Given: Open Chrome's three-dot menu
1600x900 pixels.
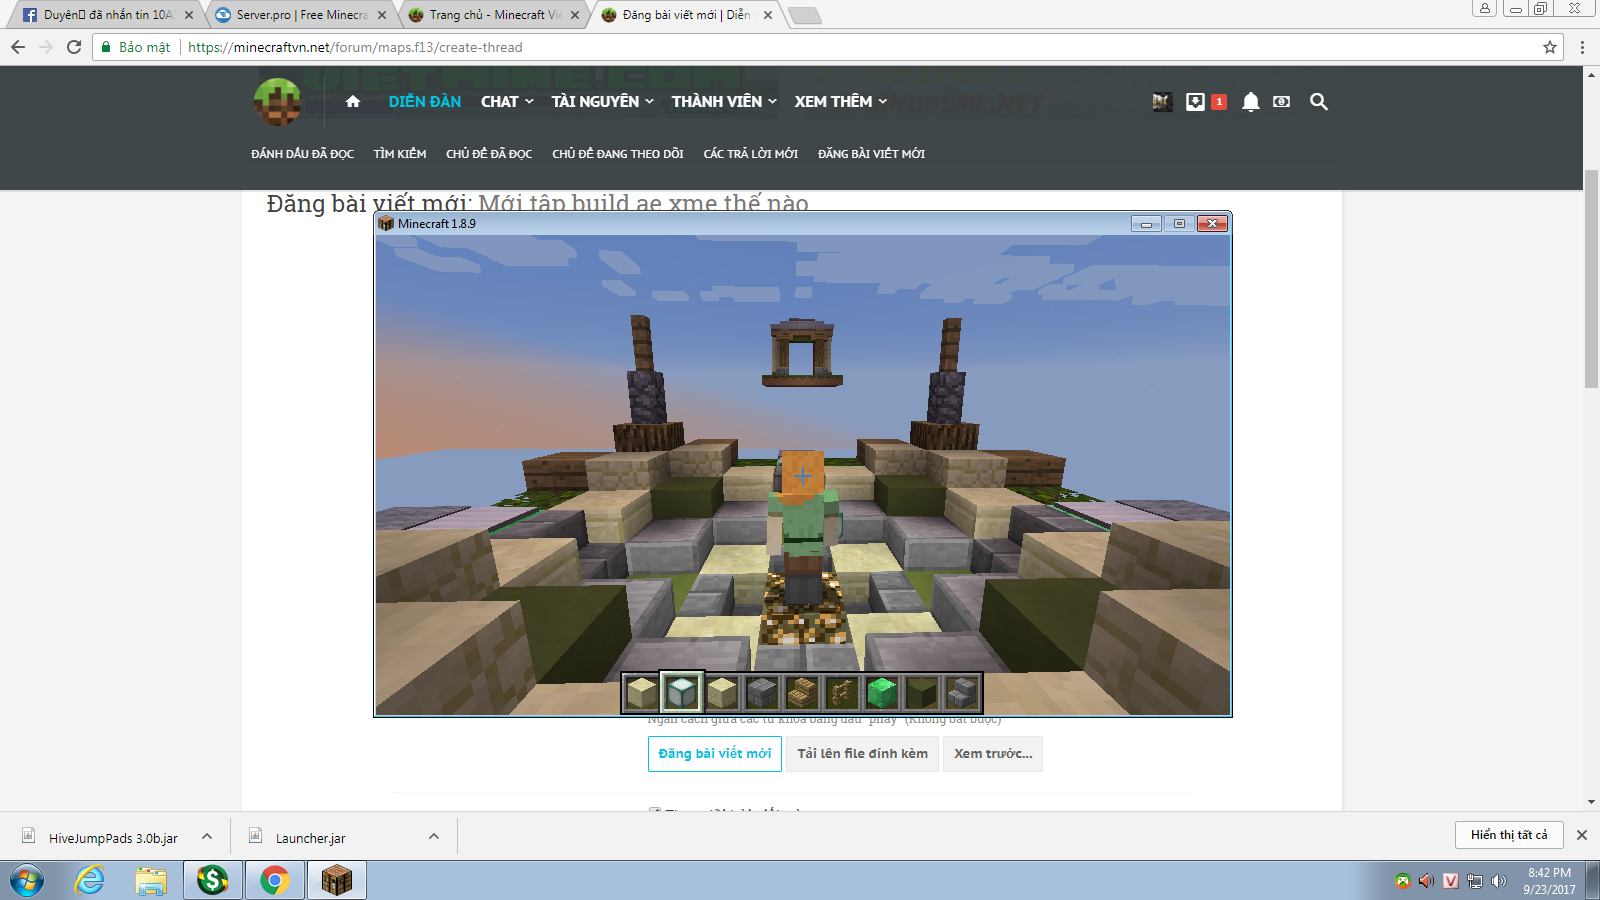Looking at the screenshot, I should (1582, 47).
